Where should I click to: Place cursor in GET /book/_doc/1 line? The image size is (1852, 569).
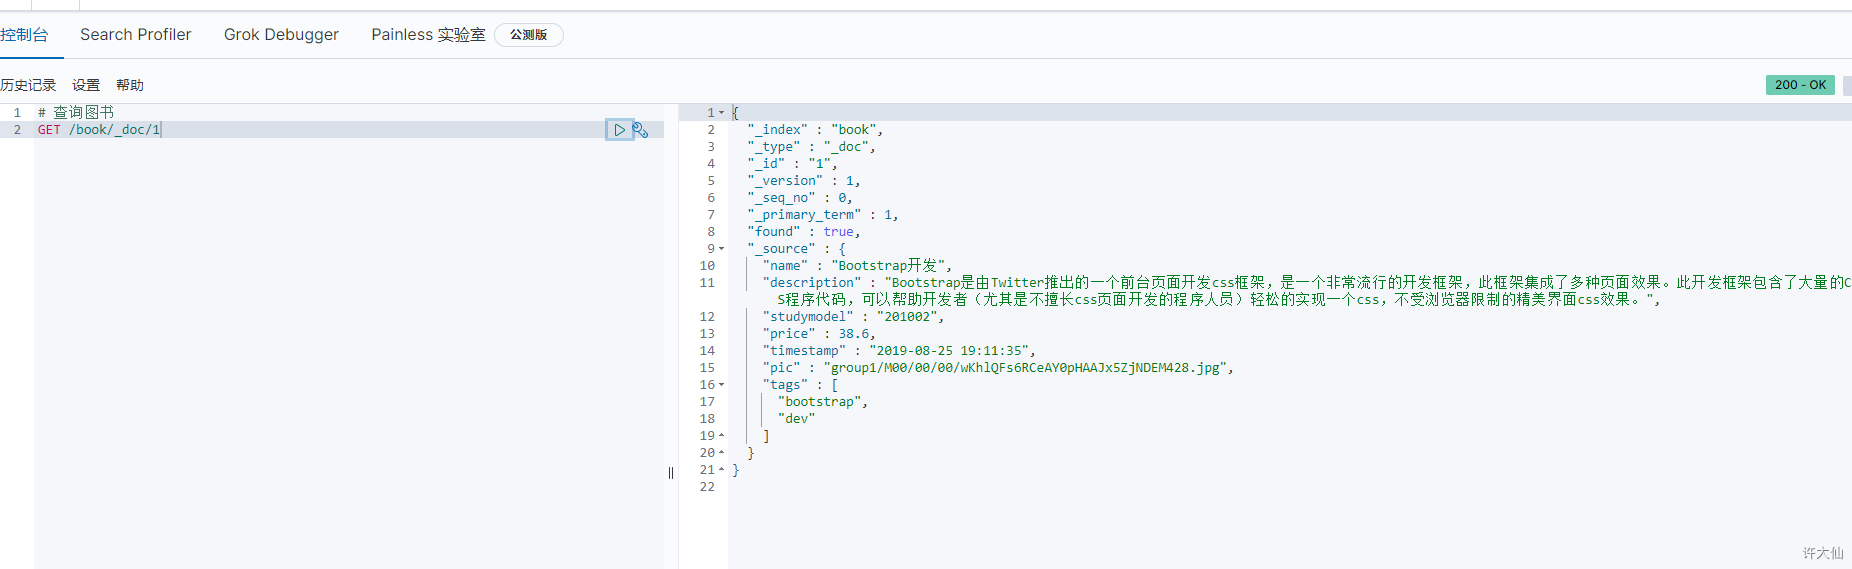click(x=99, y=130)
